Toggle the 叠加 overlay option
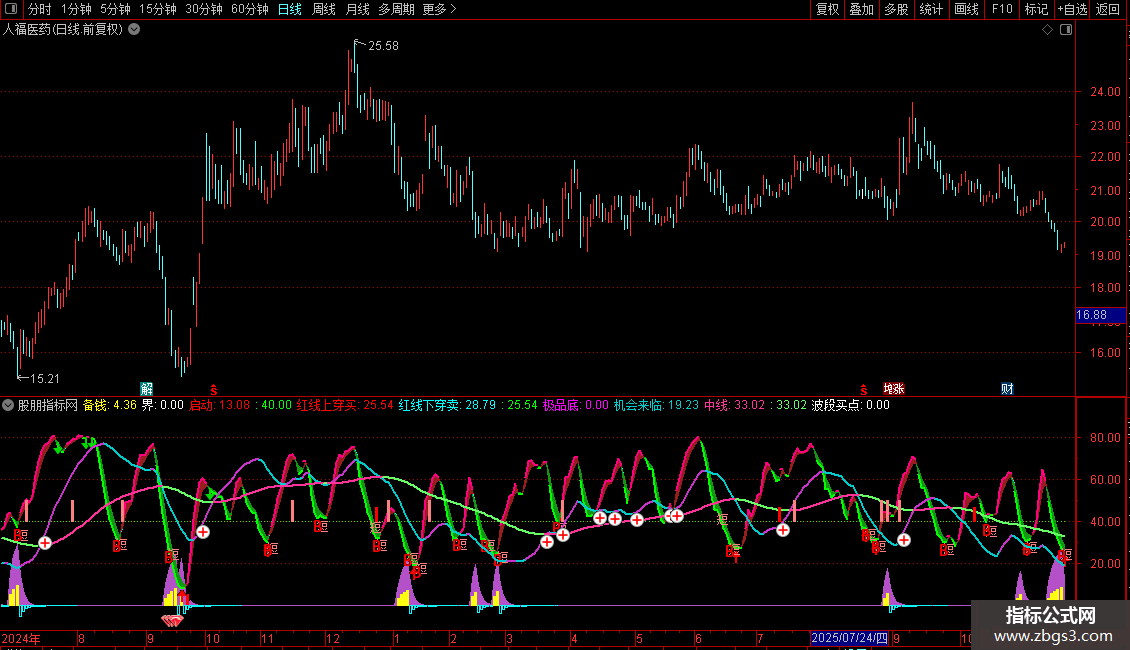This screenshot has height=650, width=1130. point(861,10)
